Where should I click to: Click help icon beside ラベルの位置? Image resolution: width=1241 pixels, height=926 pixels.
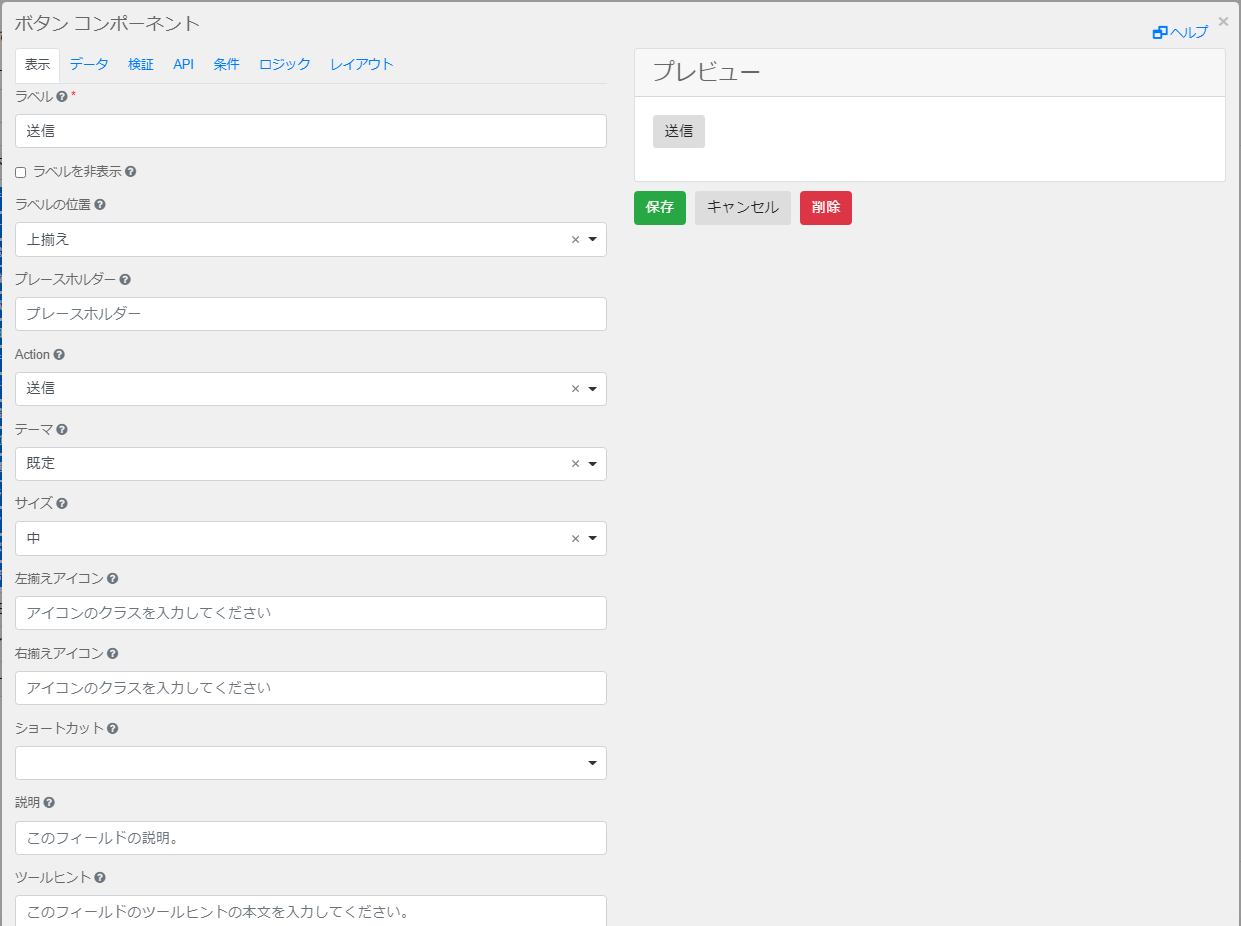(100, 204)
